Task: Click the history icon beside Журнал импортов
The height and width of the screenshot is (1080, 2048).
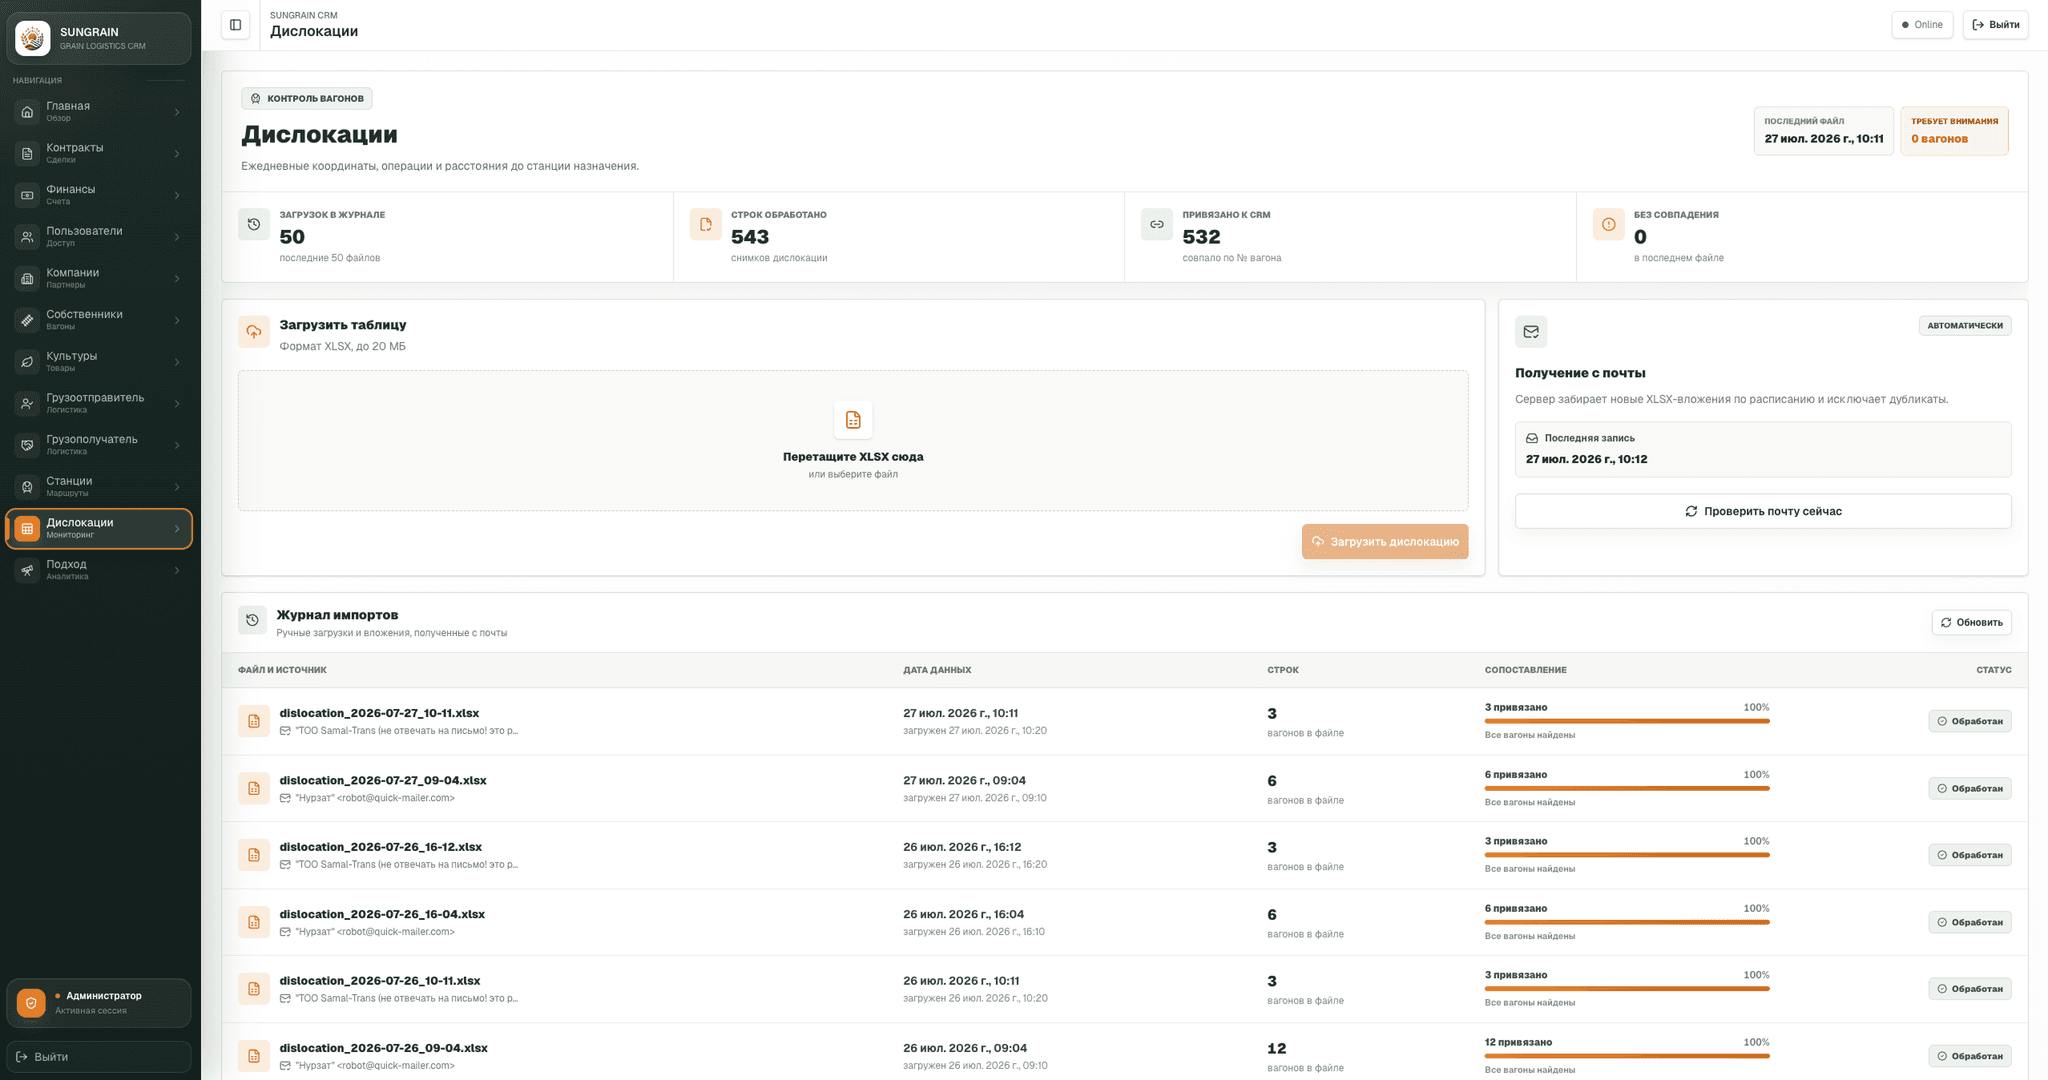Action: (x=253, y=620)
